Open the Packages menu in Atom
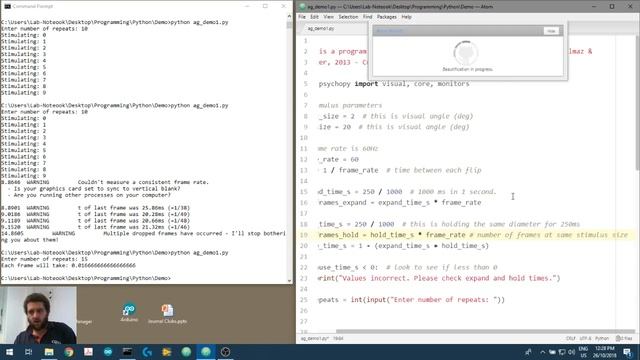This screenshot has height=360, width=640. (387, 17)
